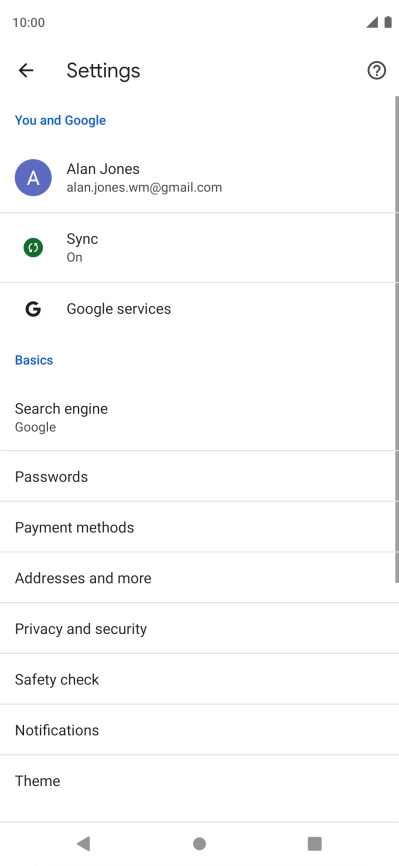Tap the back arrow in Settings header
The image size is (399, 866).
tap(26, 71)
